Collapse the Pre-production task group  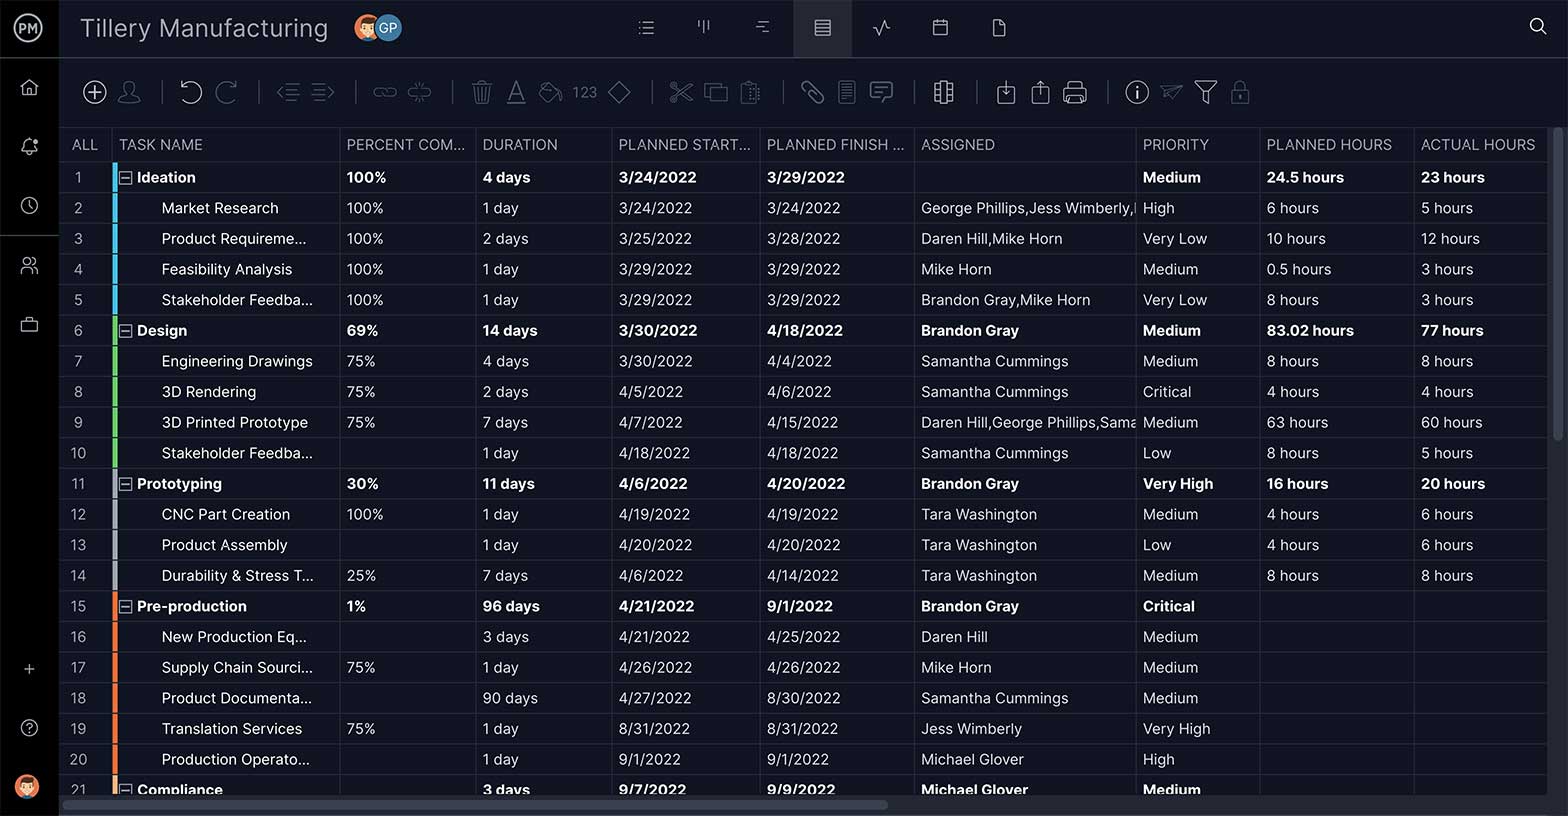pyautogui.click(x=126, y=607)
